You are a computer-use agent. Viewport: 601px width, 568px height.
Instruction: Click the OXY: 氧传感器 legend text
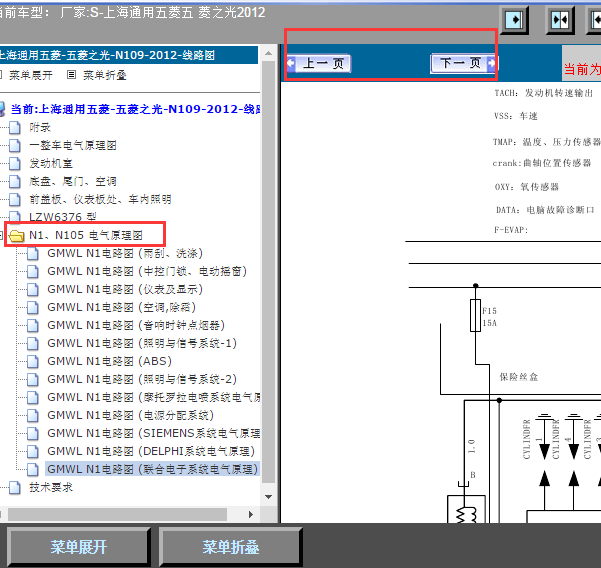click(527, 187)
